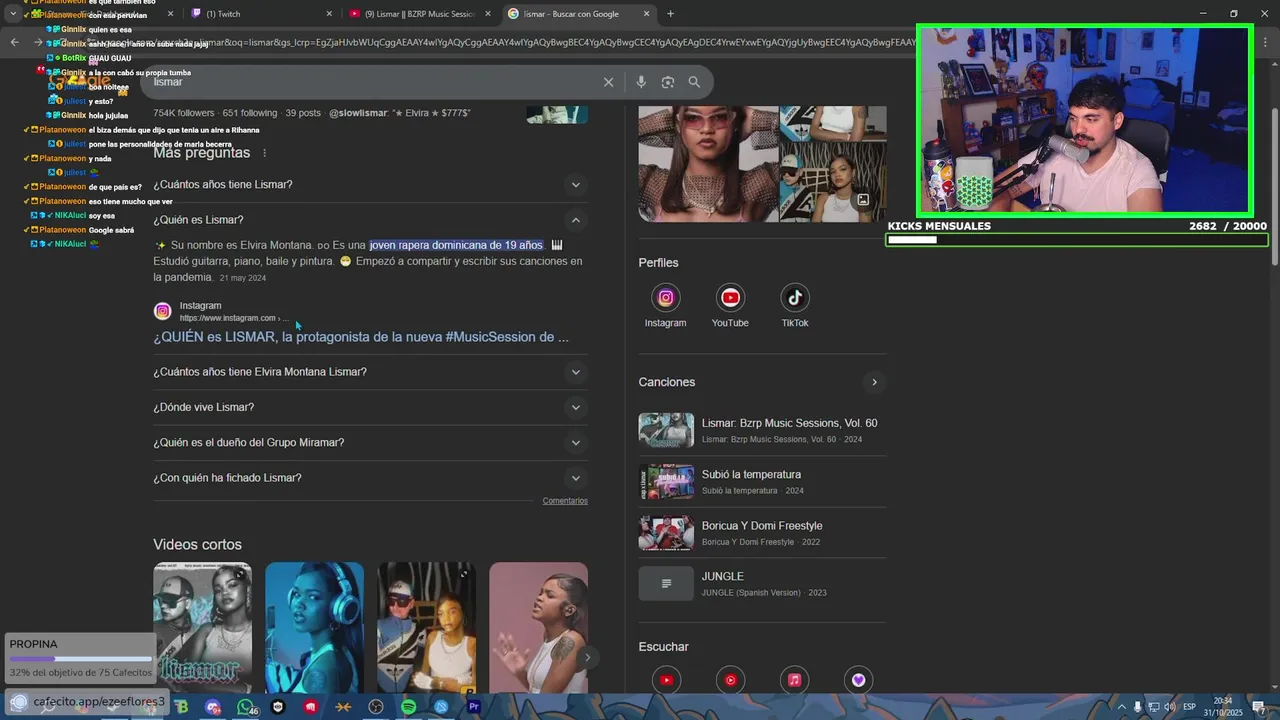Open the microphone icon in system tray
This screenshot has width=1280, height=720.
coord(1137,707)
